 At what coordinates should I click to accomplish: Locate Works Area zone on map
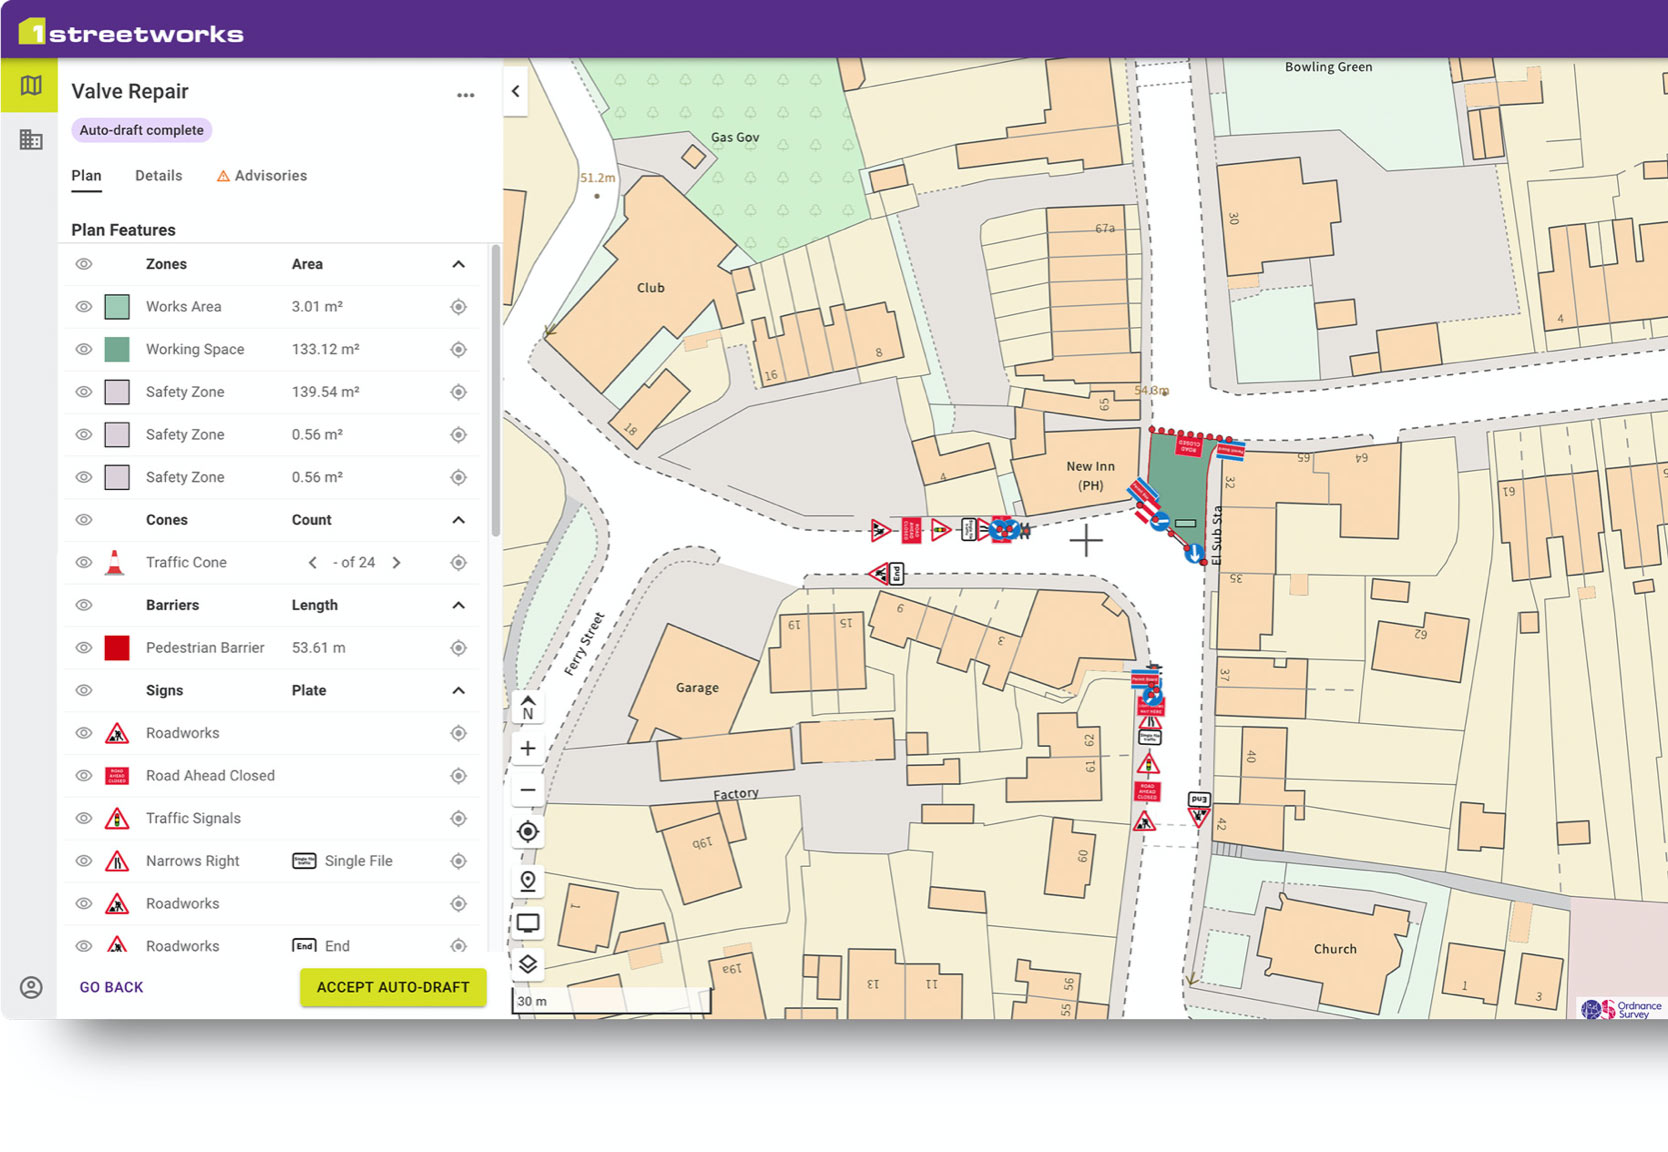pyautogui.click(x=458, y=307)
